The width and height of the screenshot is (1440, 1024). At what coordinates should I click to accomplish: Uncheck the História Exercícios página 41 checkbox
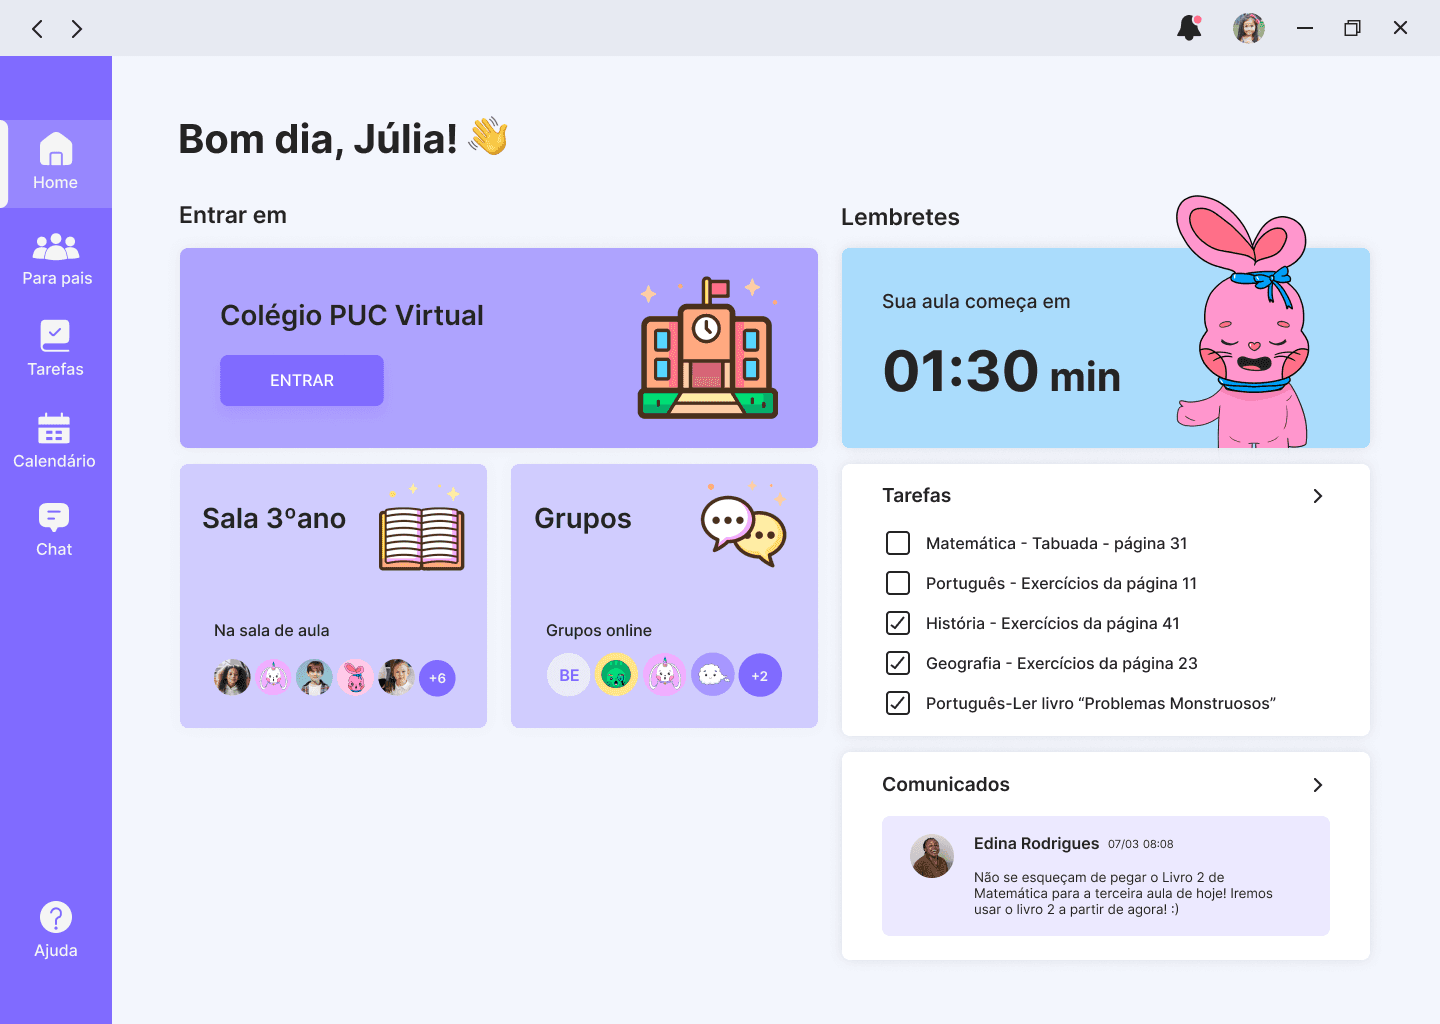point(898,623)
